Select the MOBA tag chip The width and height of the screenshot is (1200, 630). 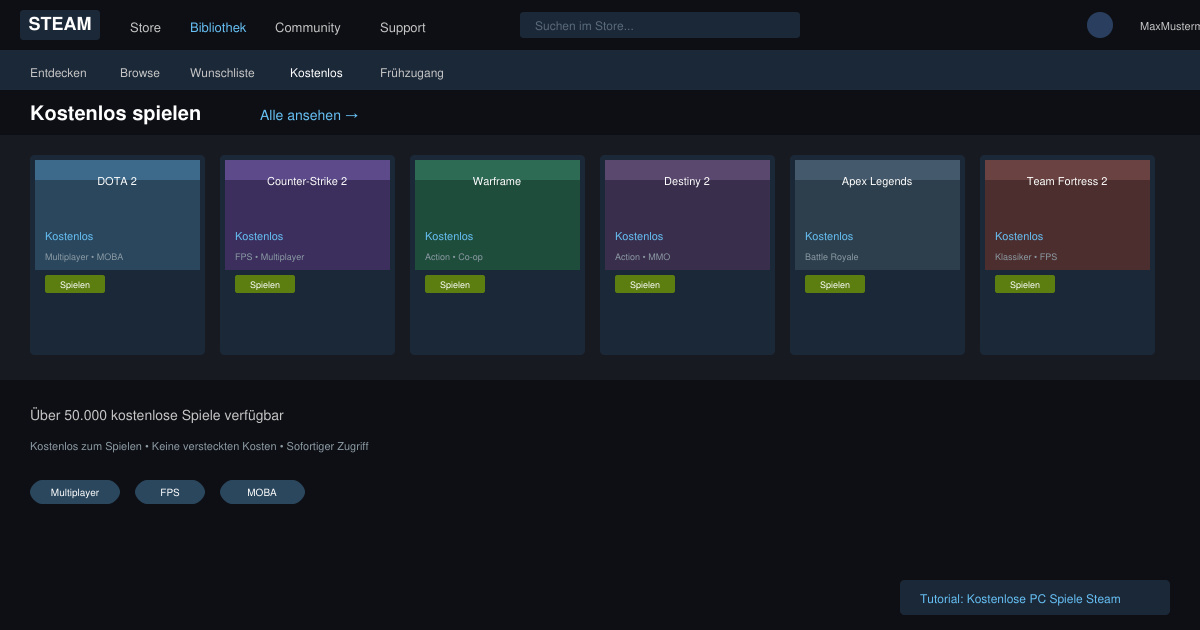coord(262,492)
